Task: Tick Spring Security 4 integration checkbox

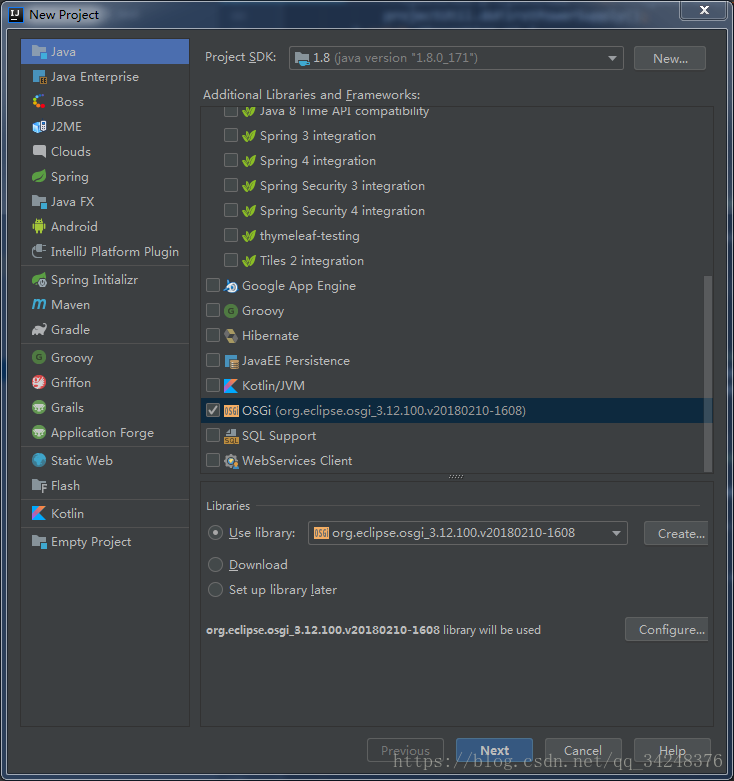Action: [x=231, y=210]
